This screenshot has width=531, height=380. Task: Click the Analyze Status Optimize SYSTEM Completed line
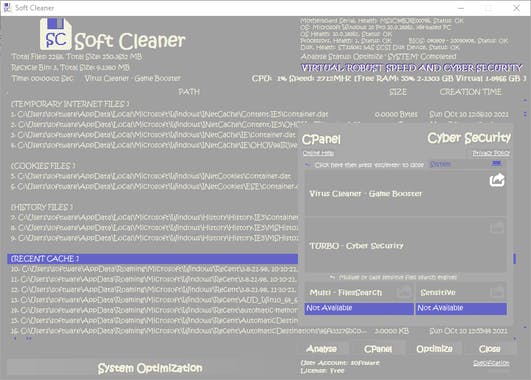click(x=378, y=57)
